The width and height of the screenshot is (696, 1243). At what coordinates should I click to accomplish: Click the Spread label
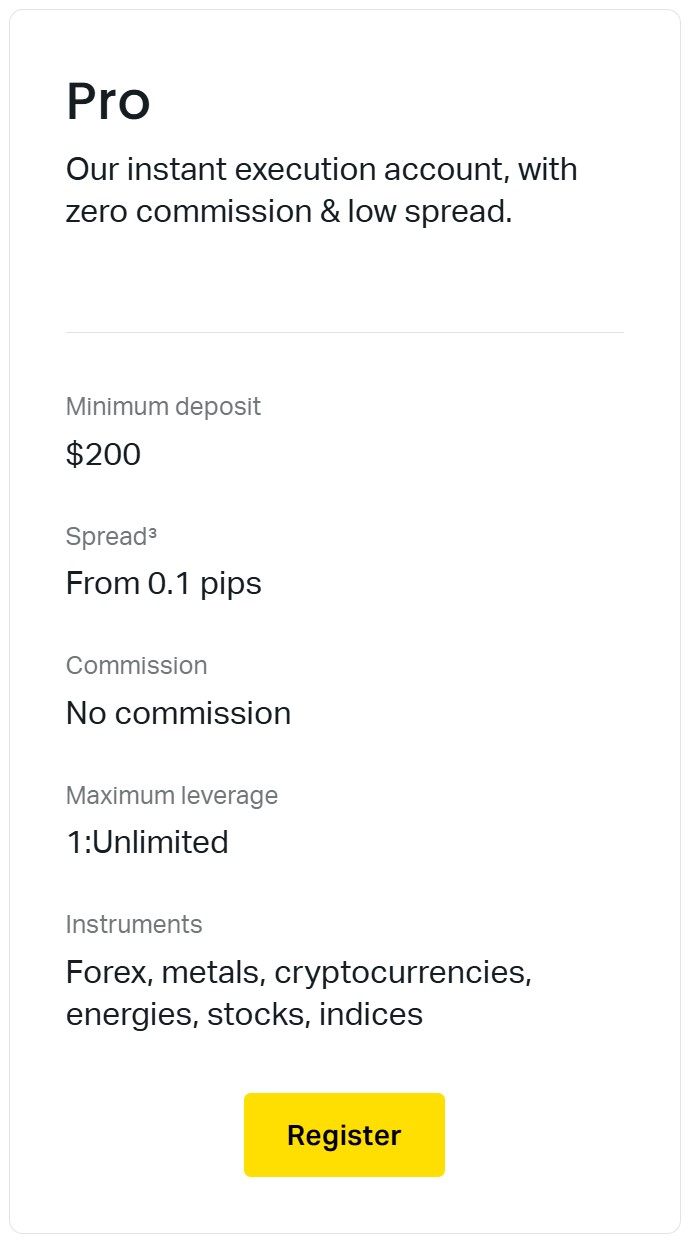pyautogui.click(x=106, y=537)
